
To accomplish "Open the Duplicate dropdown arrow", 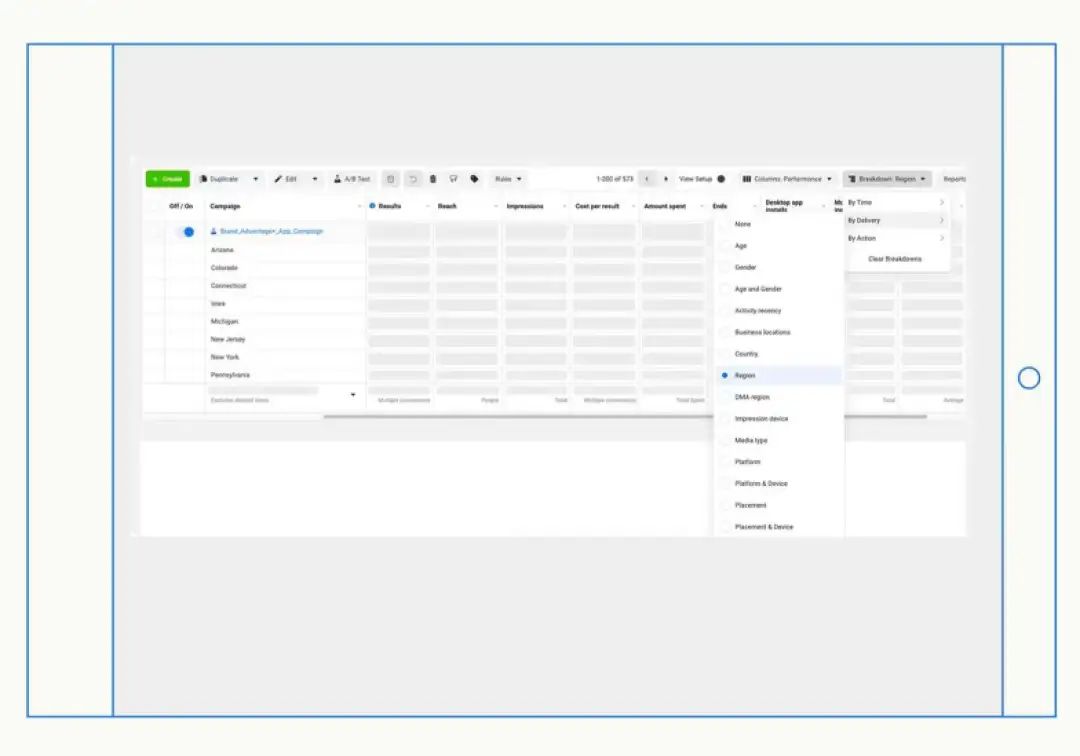I will click(x=256, y=179).
